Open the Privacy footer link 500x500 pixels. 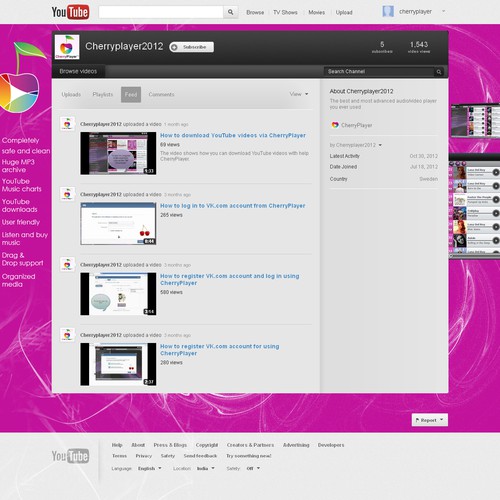click(144, 456)
